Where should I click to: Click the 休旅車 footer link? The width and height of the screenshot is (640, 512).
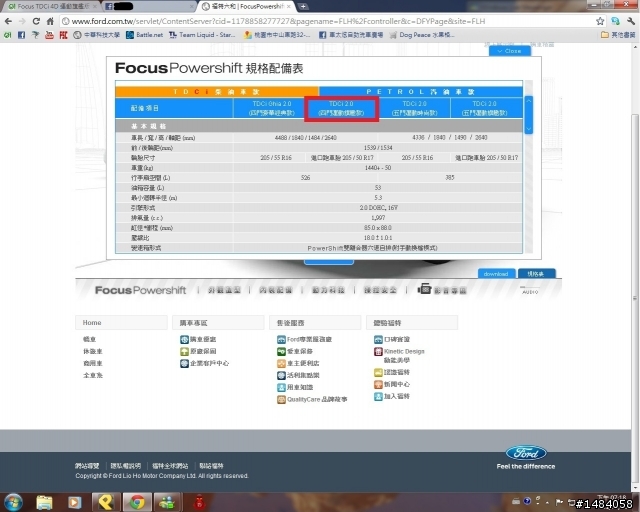click(93, 351)
